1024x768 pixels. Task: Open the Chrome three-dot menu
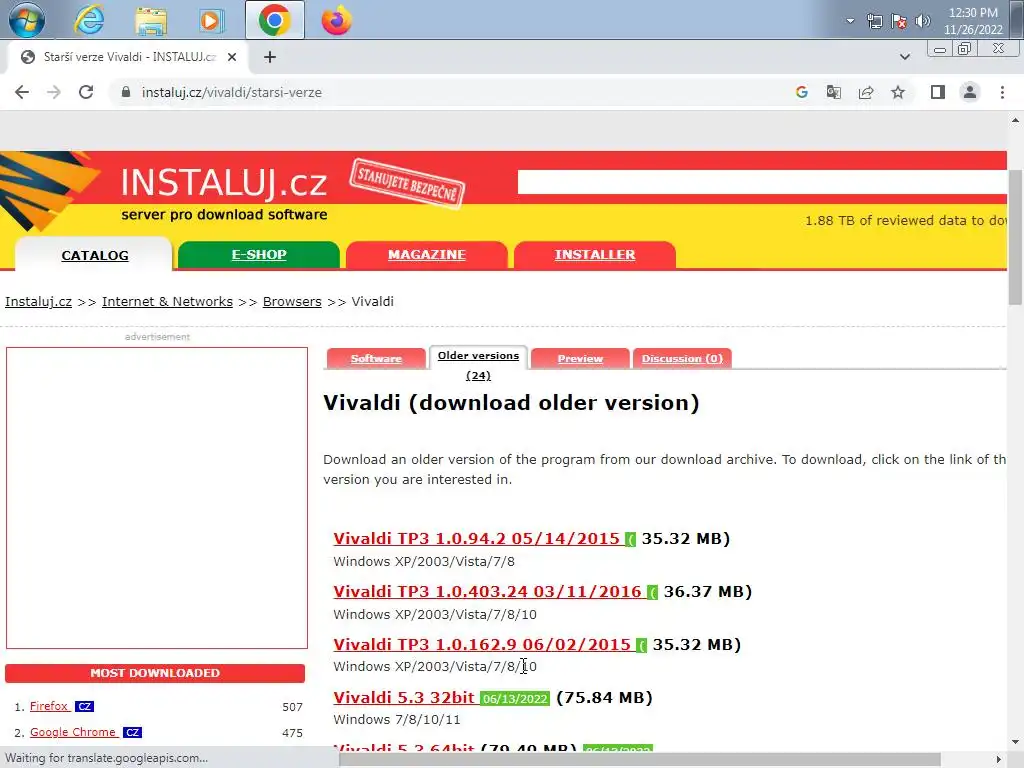pos(1002,92)
